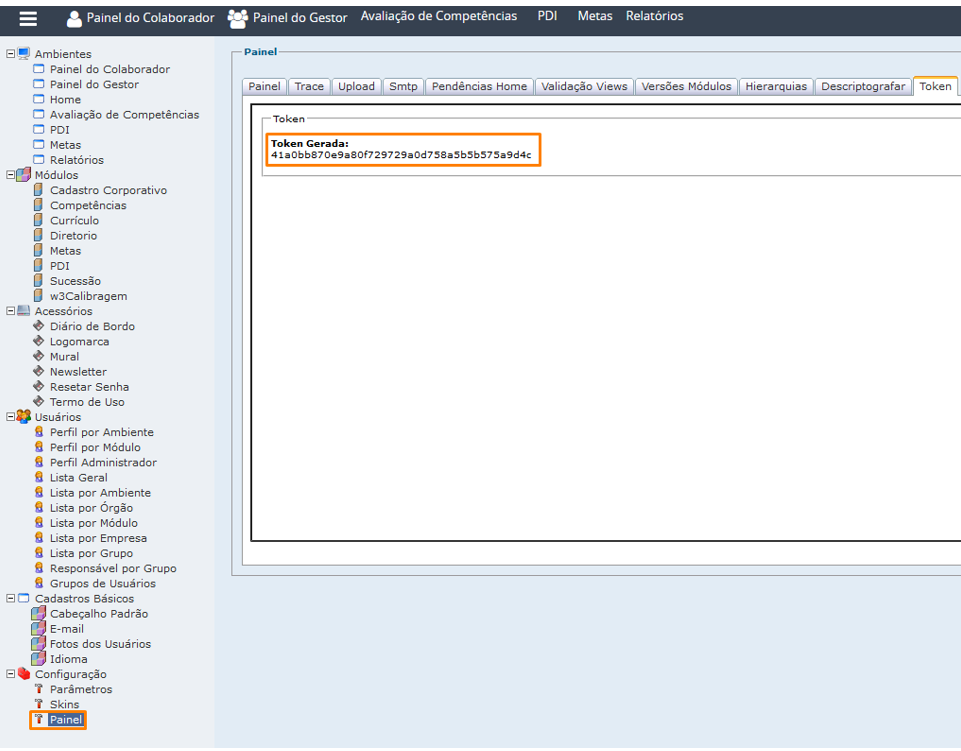Collapse the Módulos tree node
The image size is (961, 751).
tap(10, 175)
